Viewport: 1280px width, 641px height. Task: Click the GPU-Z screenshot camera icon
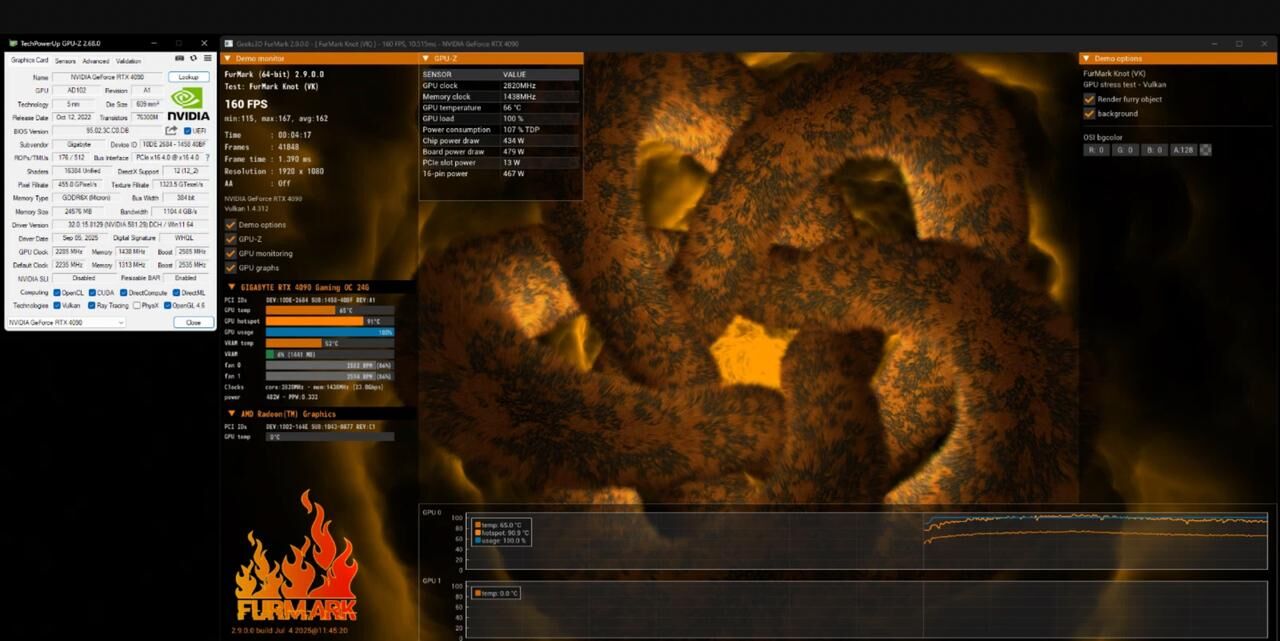(180, 58)
